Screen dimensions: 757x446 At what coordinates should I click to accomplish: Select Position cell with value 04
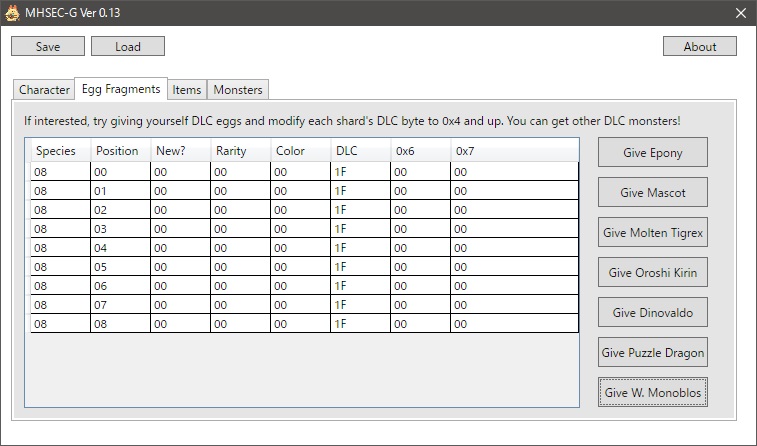pyautogui.click(x=121, y=248)
